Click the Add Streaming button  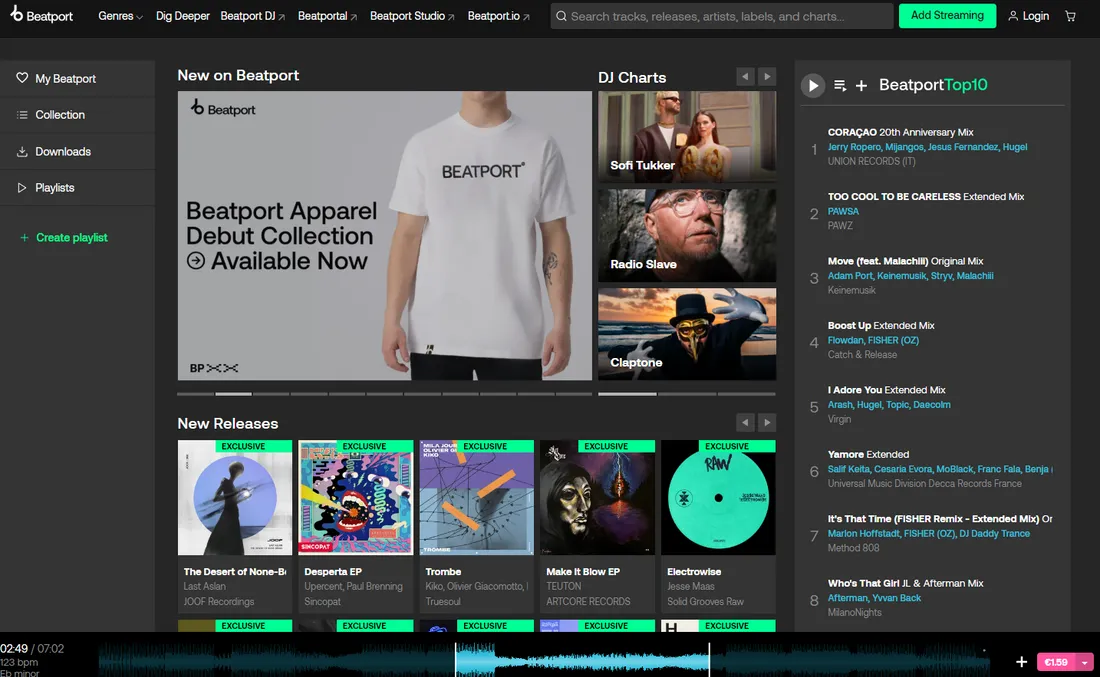tap(947, 15)
